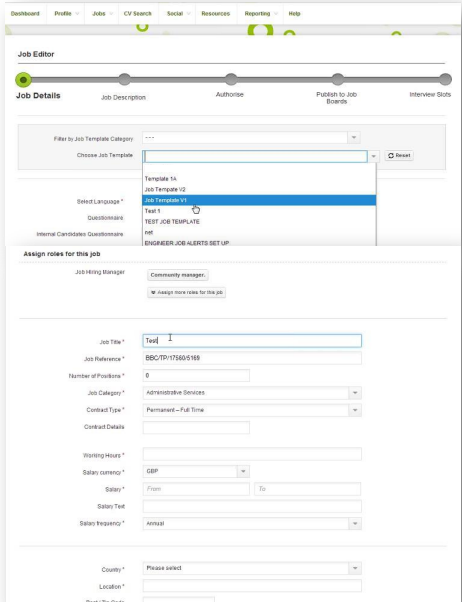Open the Contract Type dropdown
Screen dimensions: 462x602
pyautogui.click(x=252, y=410)
